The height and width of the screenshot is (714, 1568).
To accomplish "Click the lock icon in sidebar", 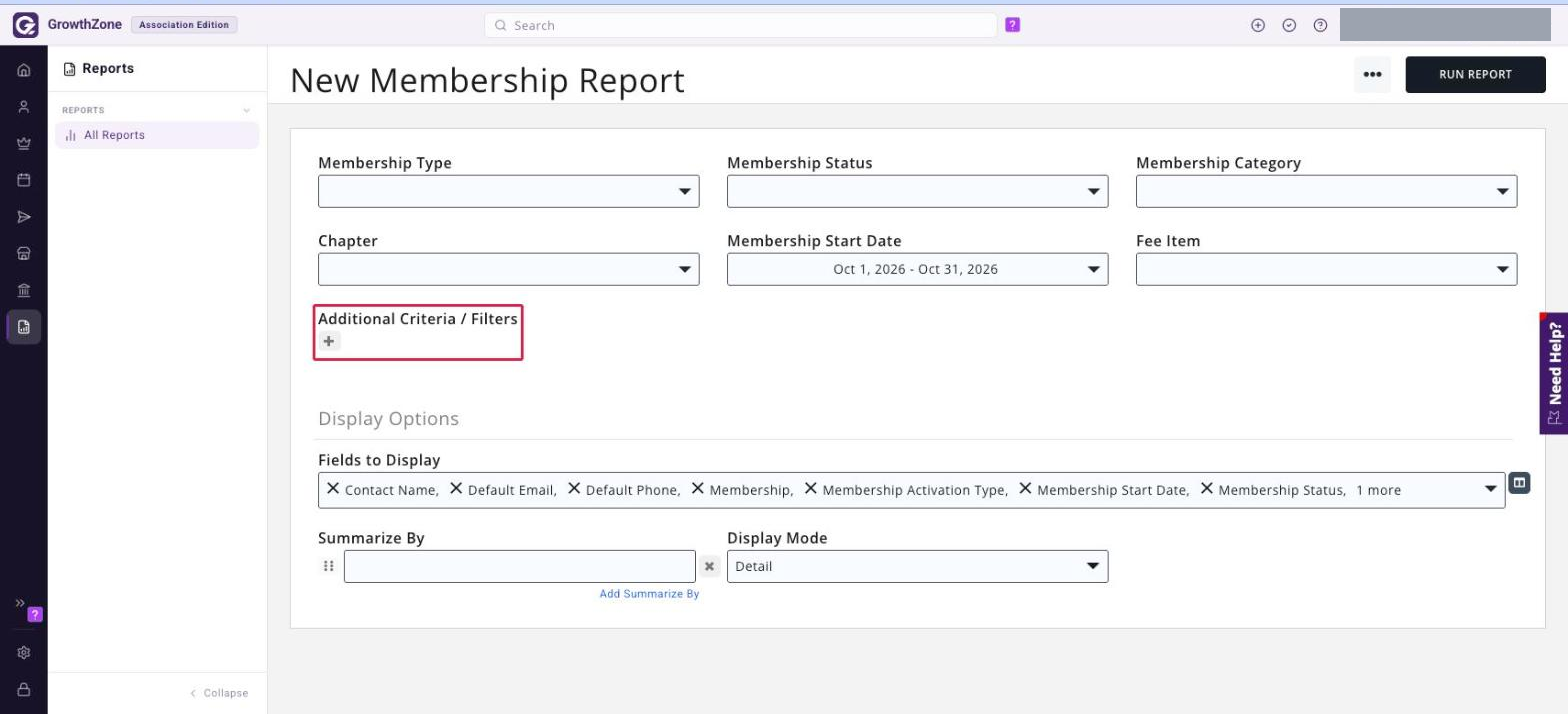I will (x=24, y=690).
